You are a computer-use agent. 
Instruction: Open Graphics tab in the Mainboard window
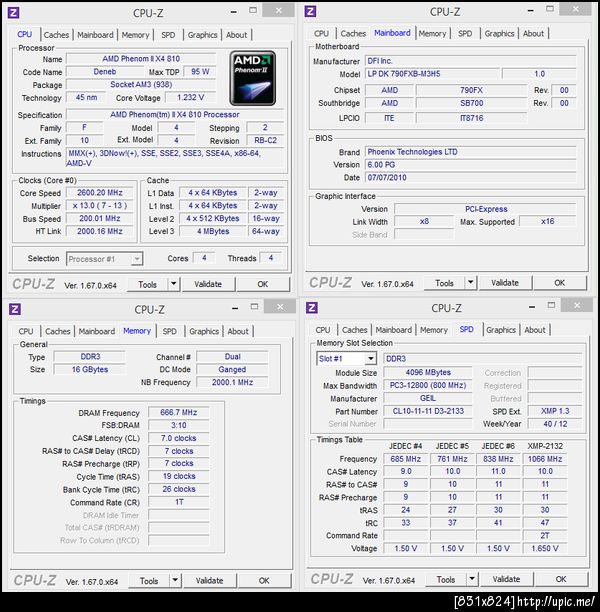point(499,34)
